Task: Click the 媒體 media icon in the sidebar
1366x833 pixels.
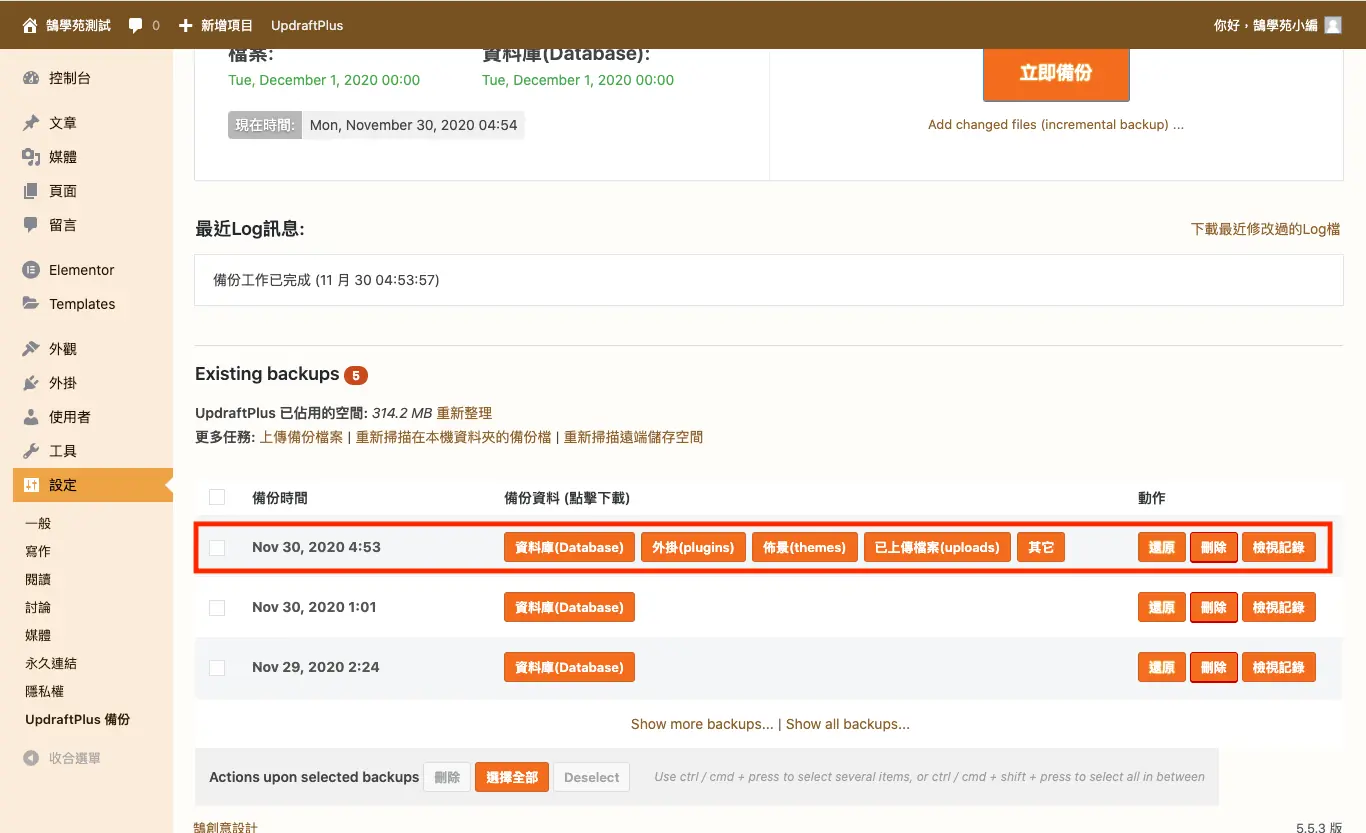Action: coord(31,157)
